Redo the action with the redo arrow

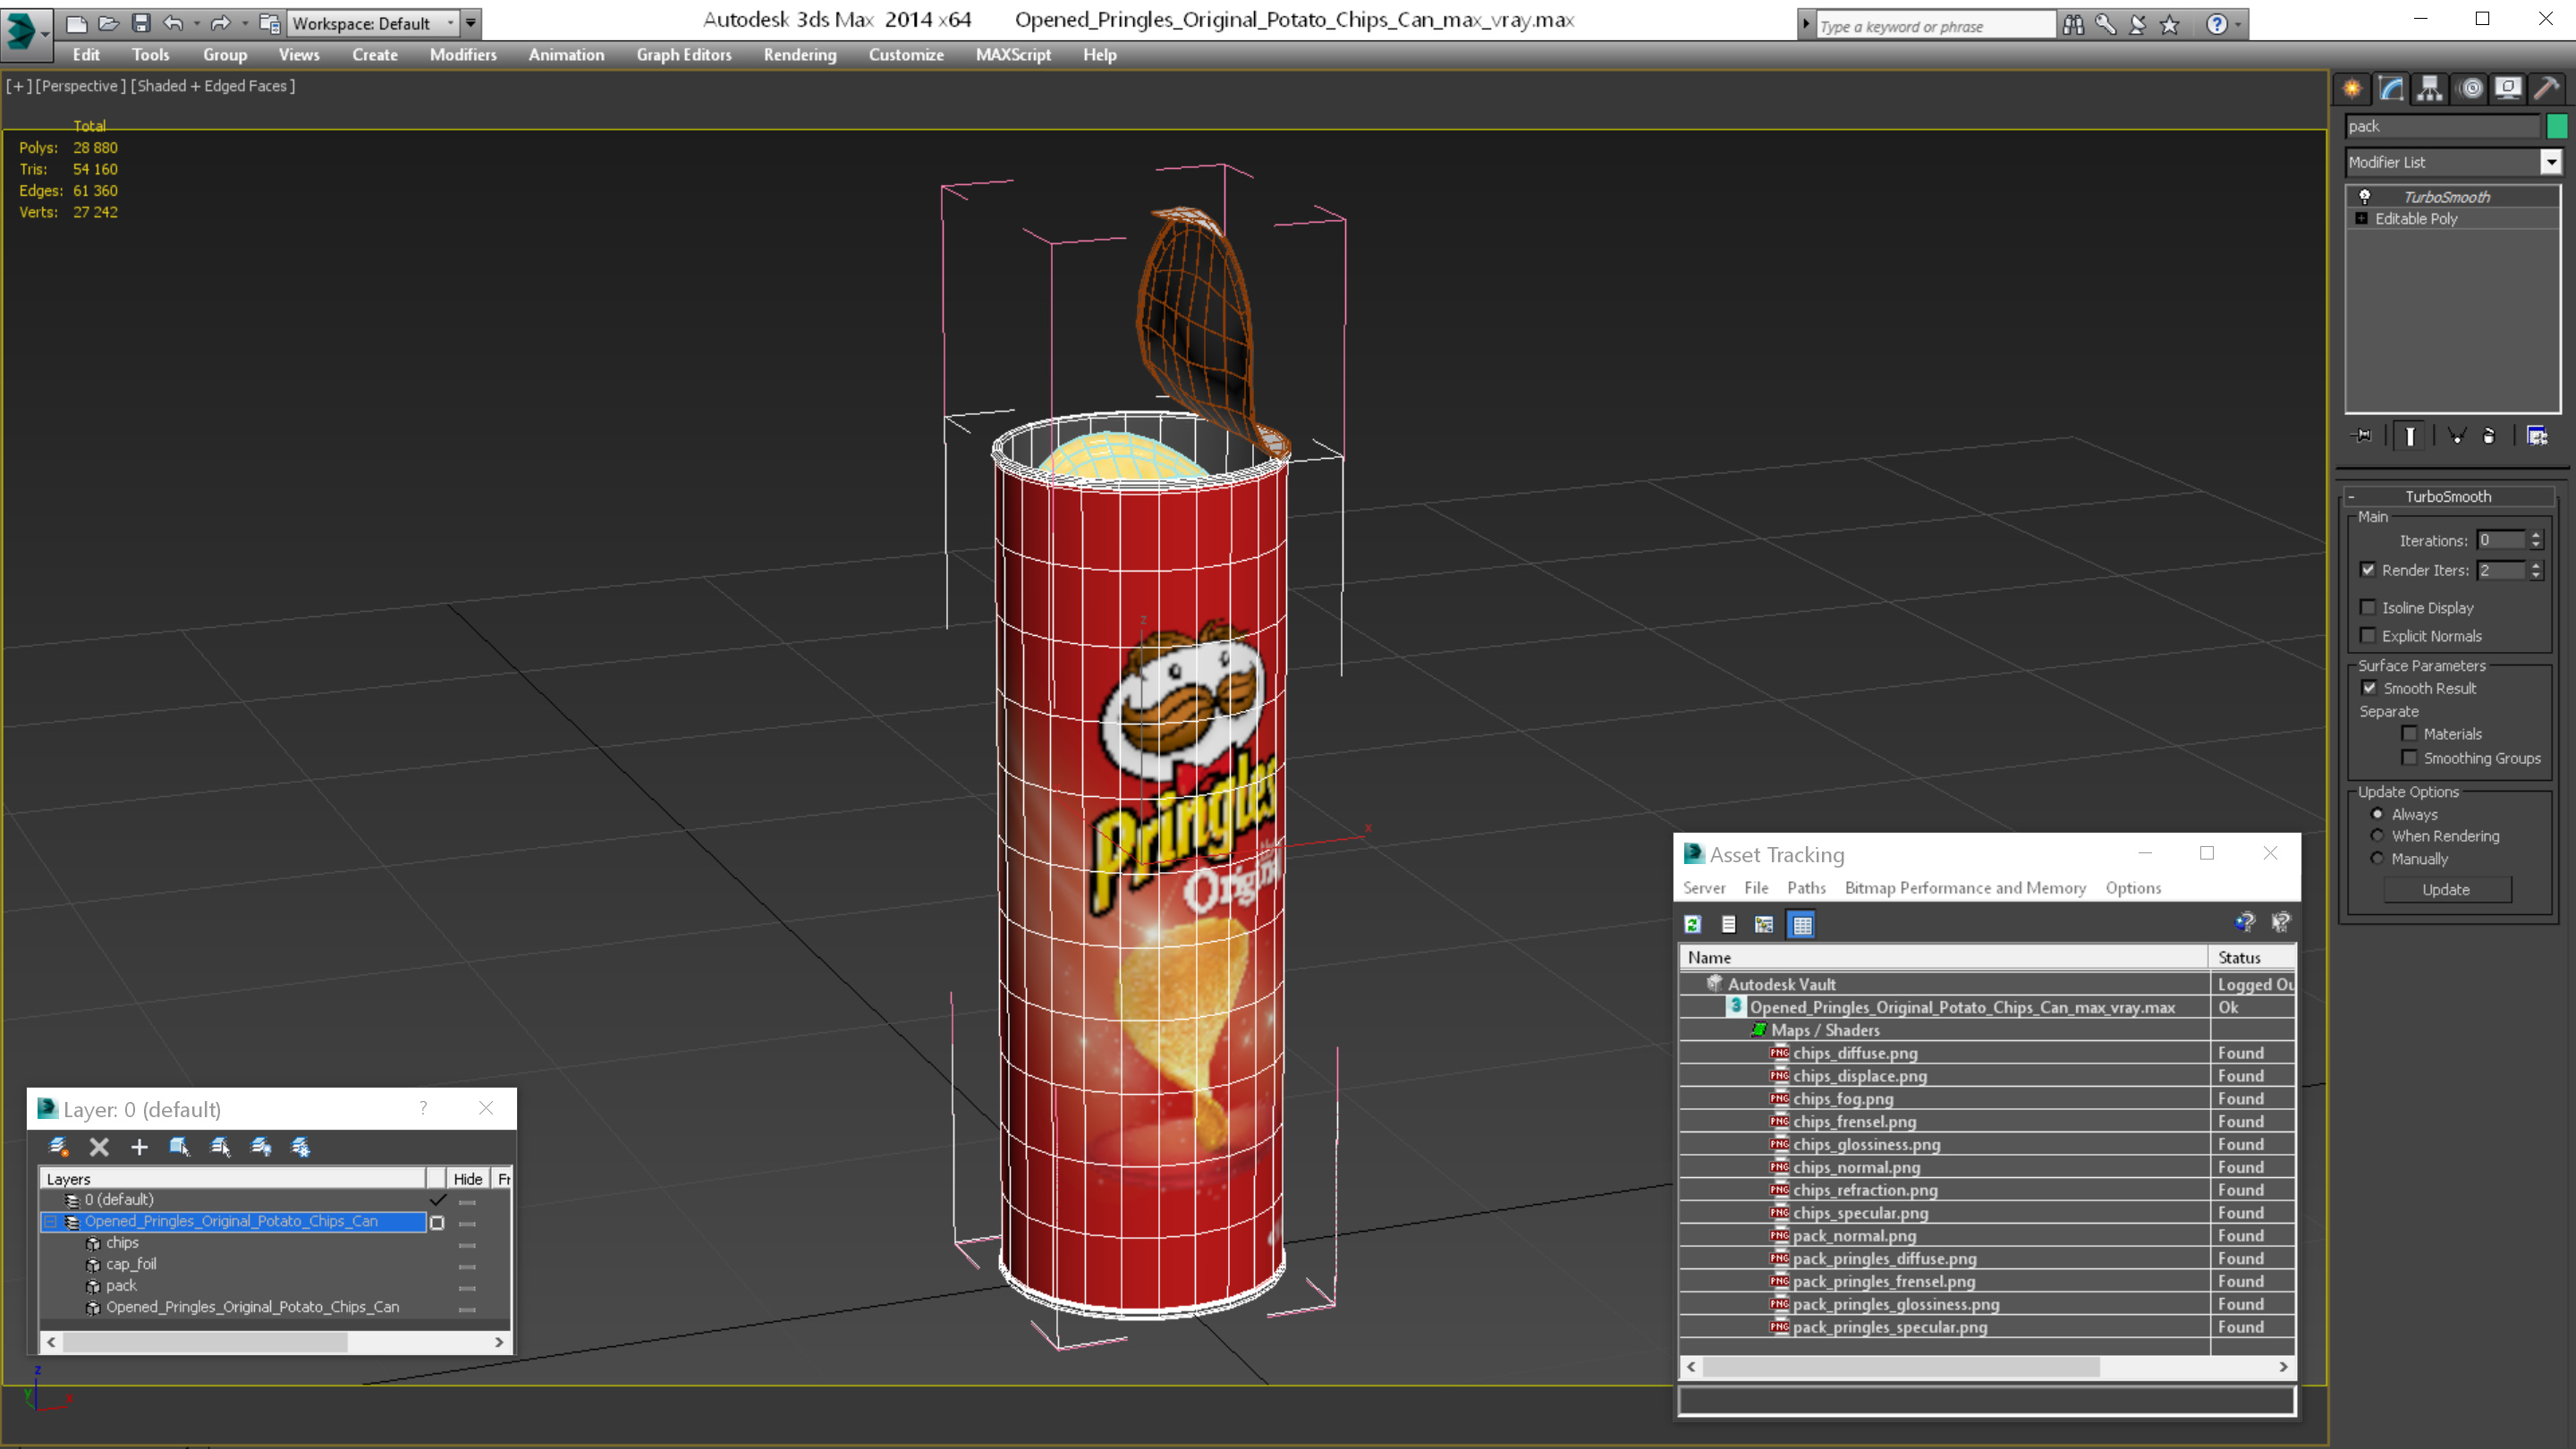coord(221,22)
